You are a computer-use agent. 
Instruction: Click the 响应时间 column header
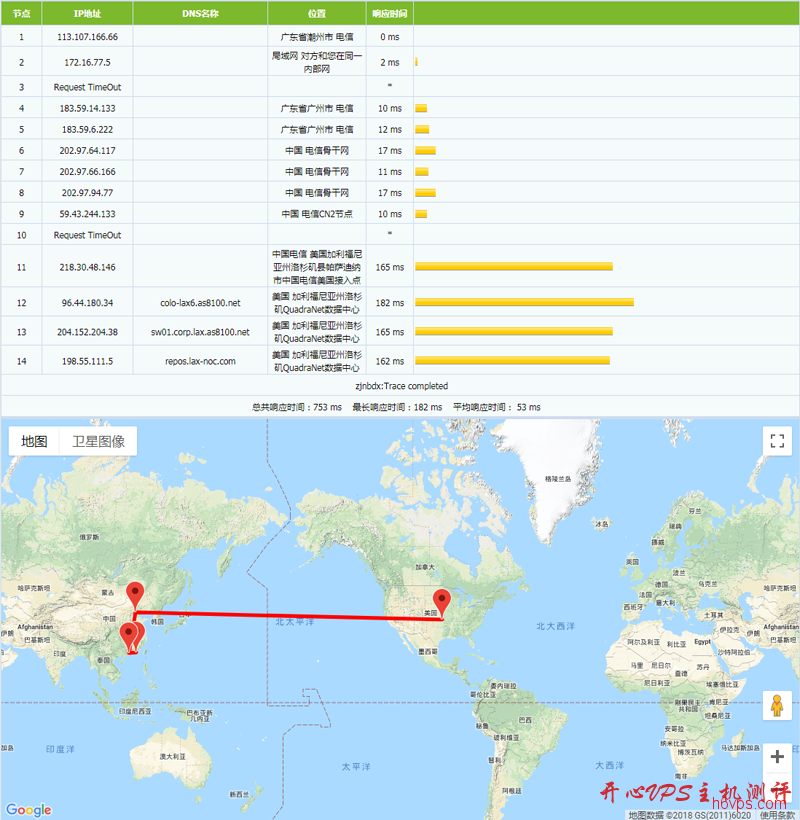point(389,13)
